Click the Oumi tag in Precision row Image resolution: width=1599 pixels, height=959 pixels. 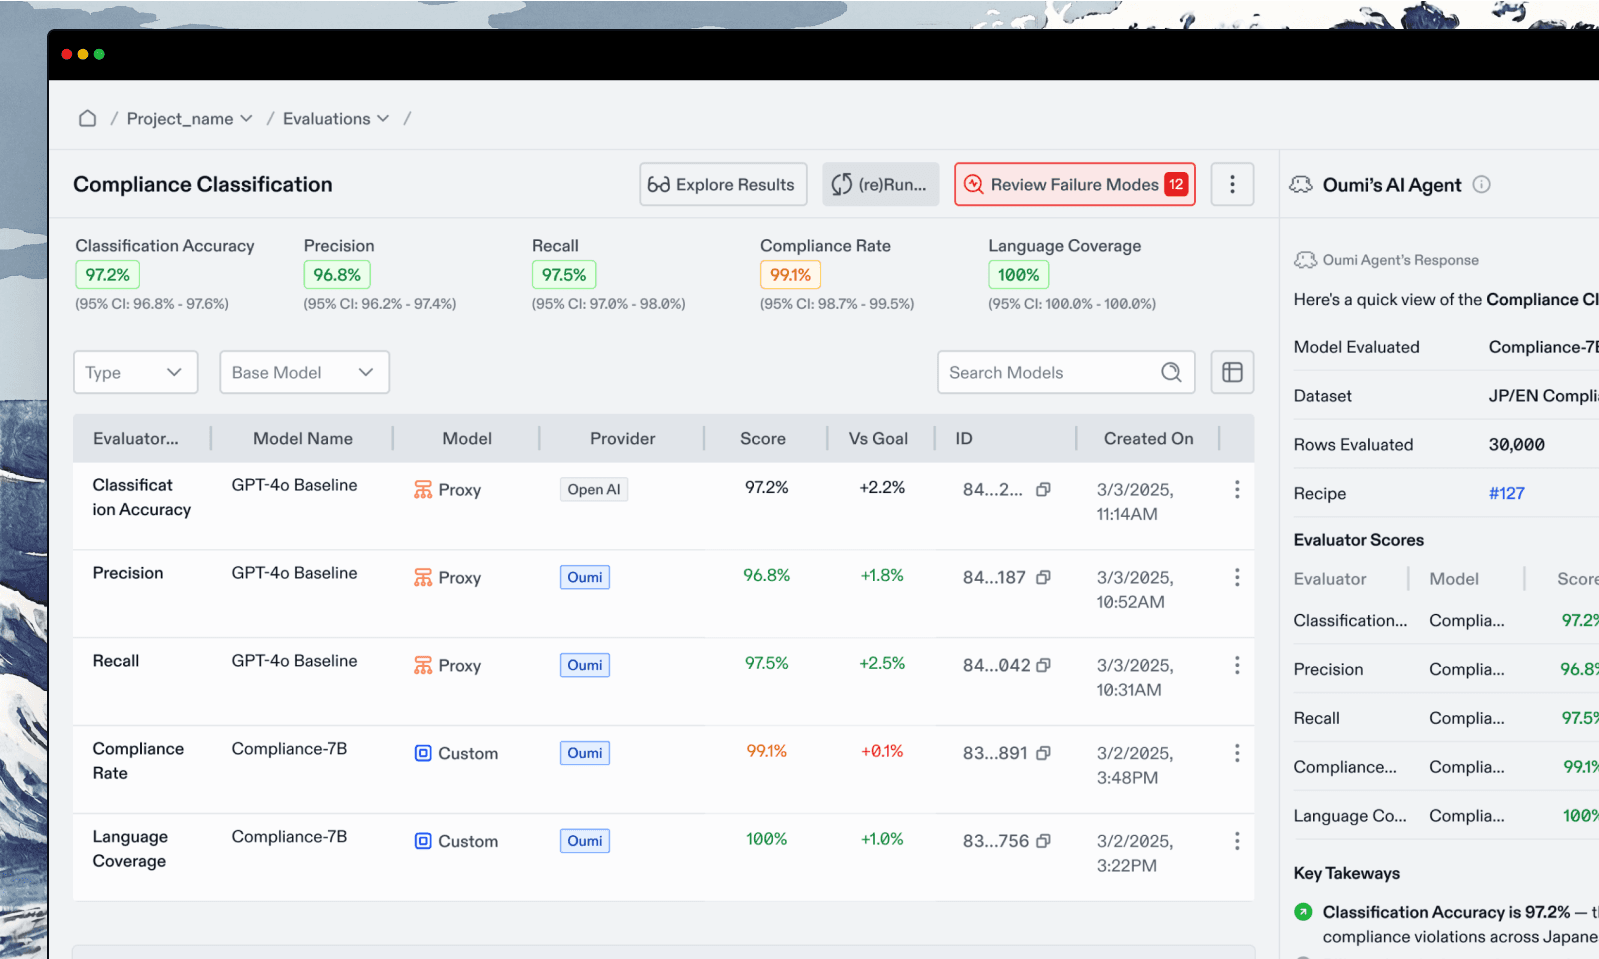(585, 577)
